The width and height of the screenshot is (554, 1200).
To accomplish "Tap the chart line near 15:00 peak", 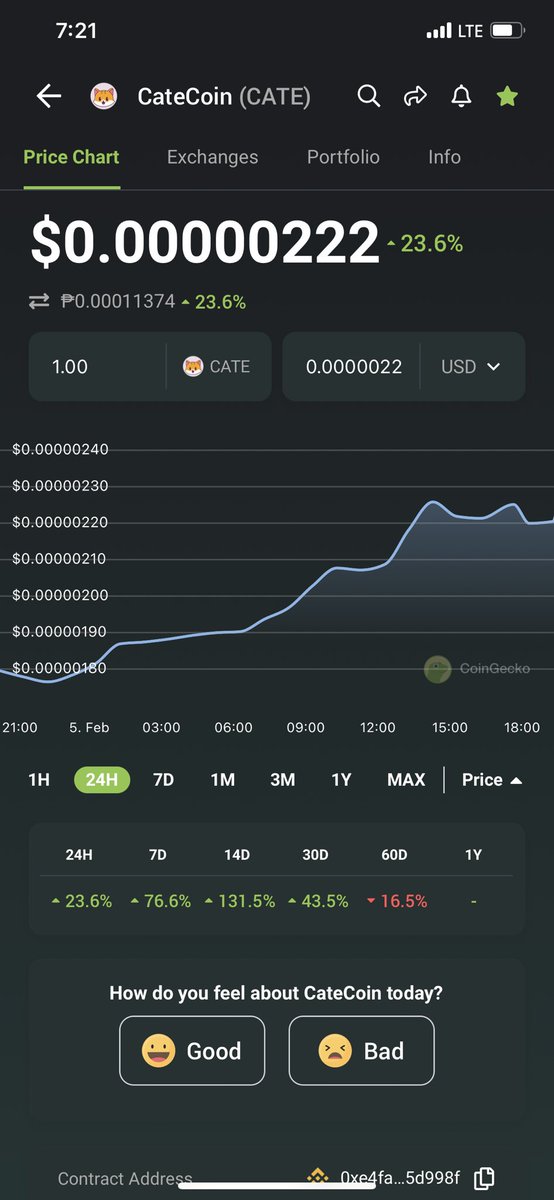I will tap(433, 502).
